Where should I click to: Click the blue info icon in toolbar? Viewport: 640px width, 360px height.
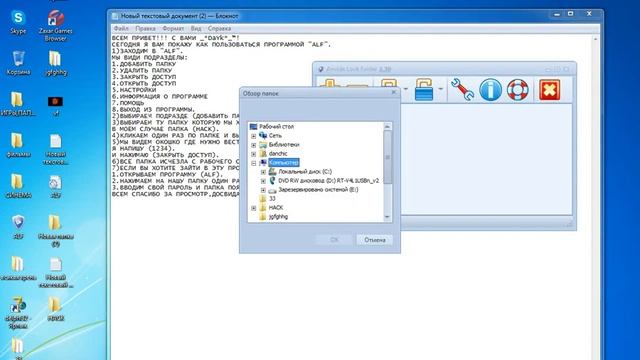click(x=490, y=89)
